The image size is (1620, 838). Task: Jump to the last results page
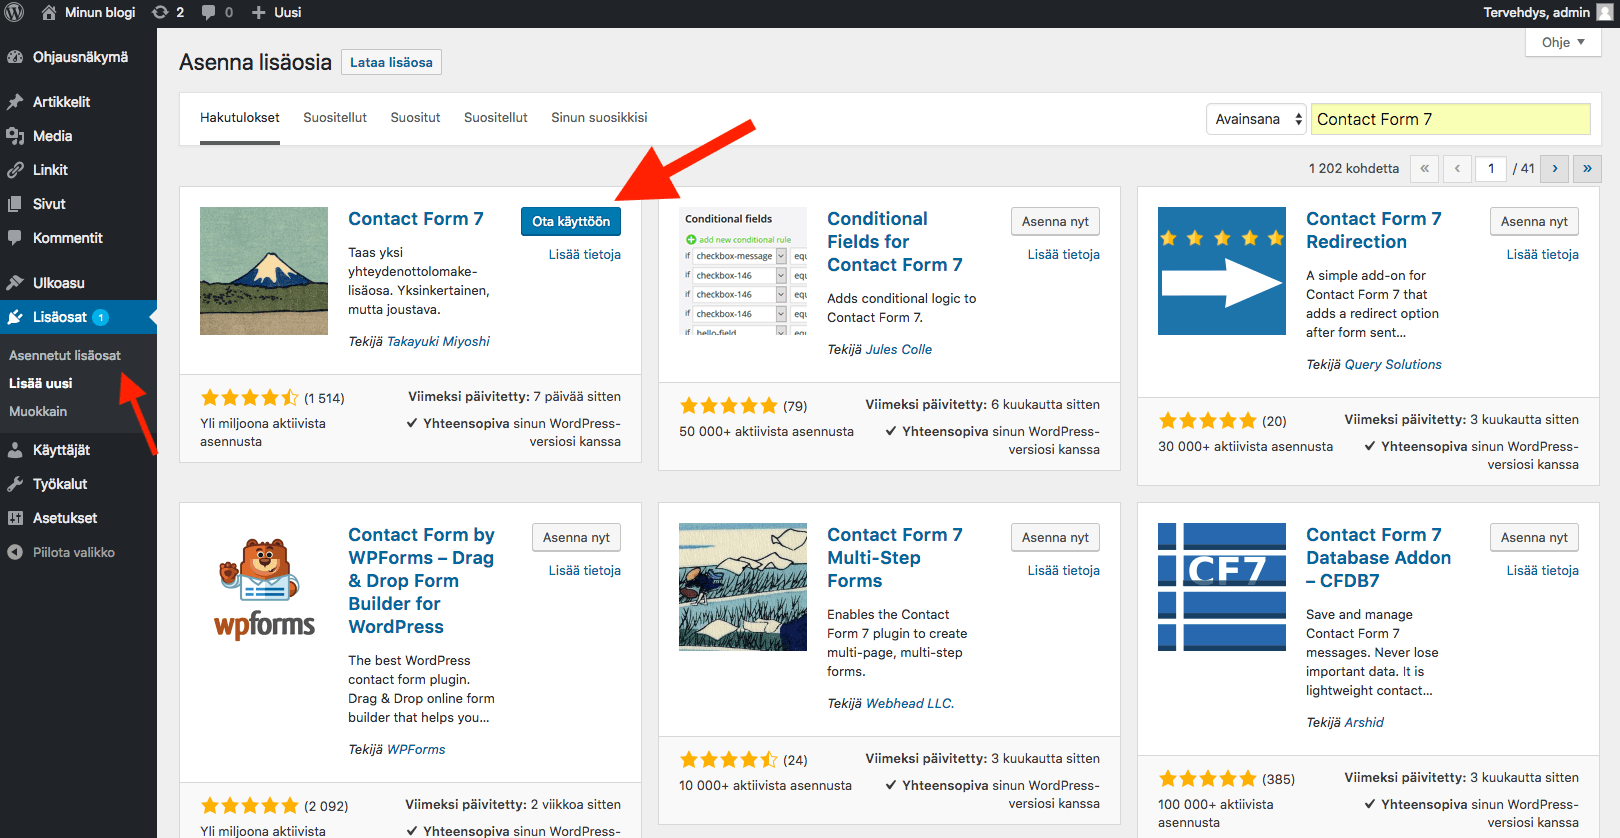(1587, 168)
